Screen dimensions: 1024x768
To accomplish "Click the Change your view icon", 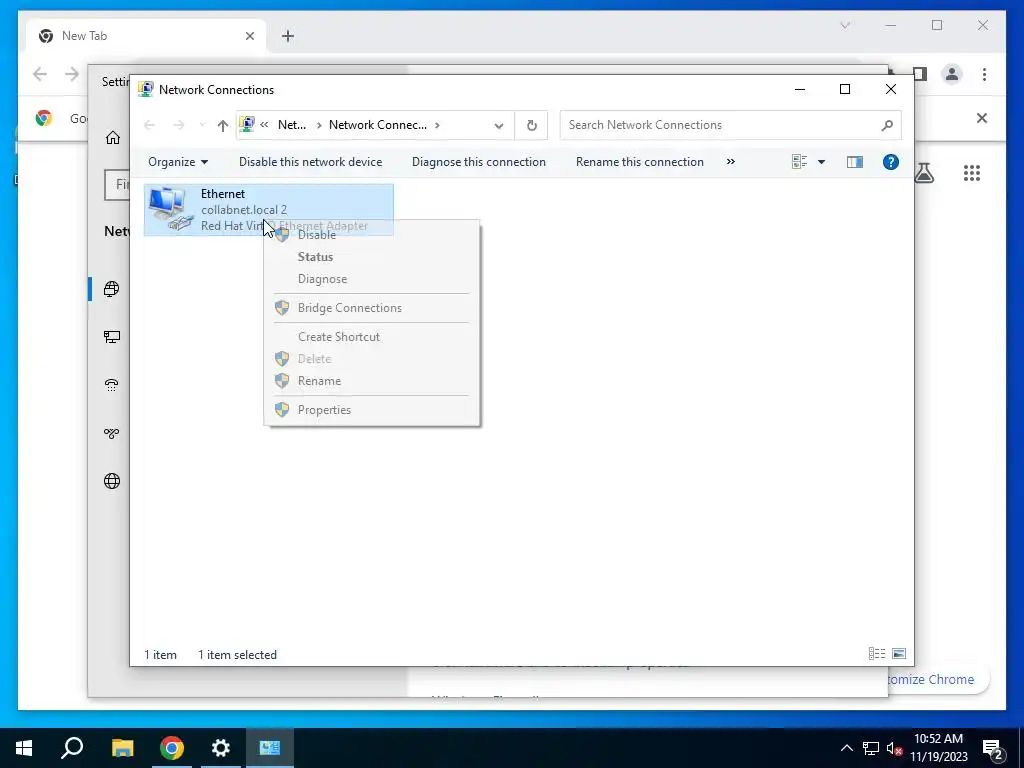I will [799, 162].
